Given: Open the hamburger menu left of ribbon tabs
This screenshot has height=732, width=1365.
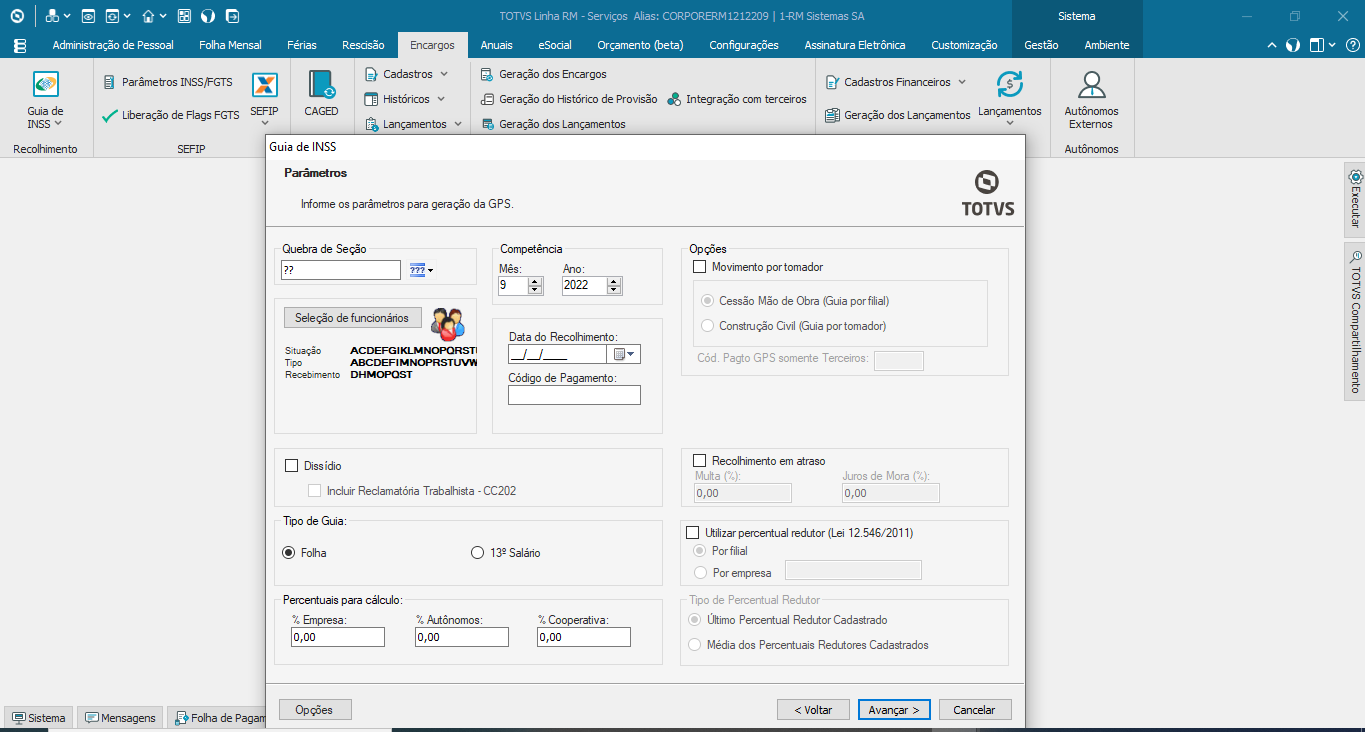Looking at the screenshot, I should click(x=20, y=45).
